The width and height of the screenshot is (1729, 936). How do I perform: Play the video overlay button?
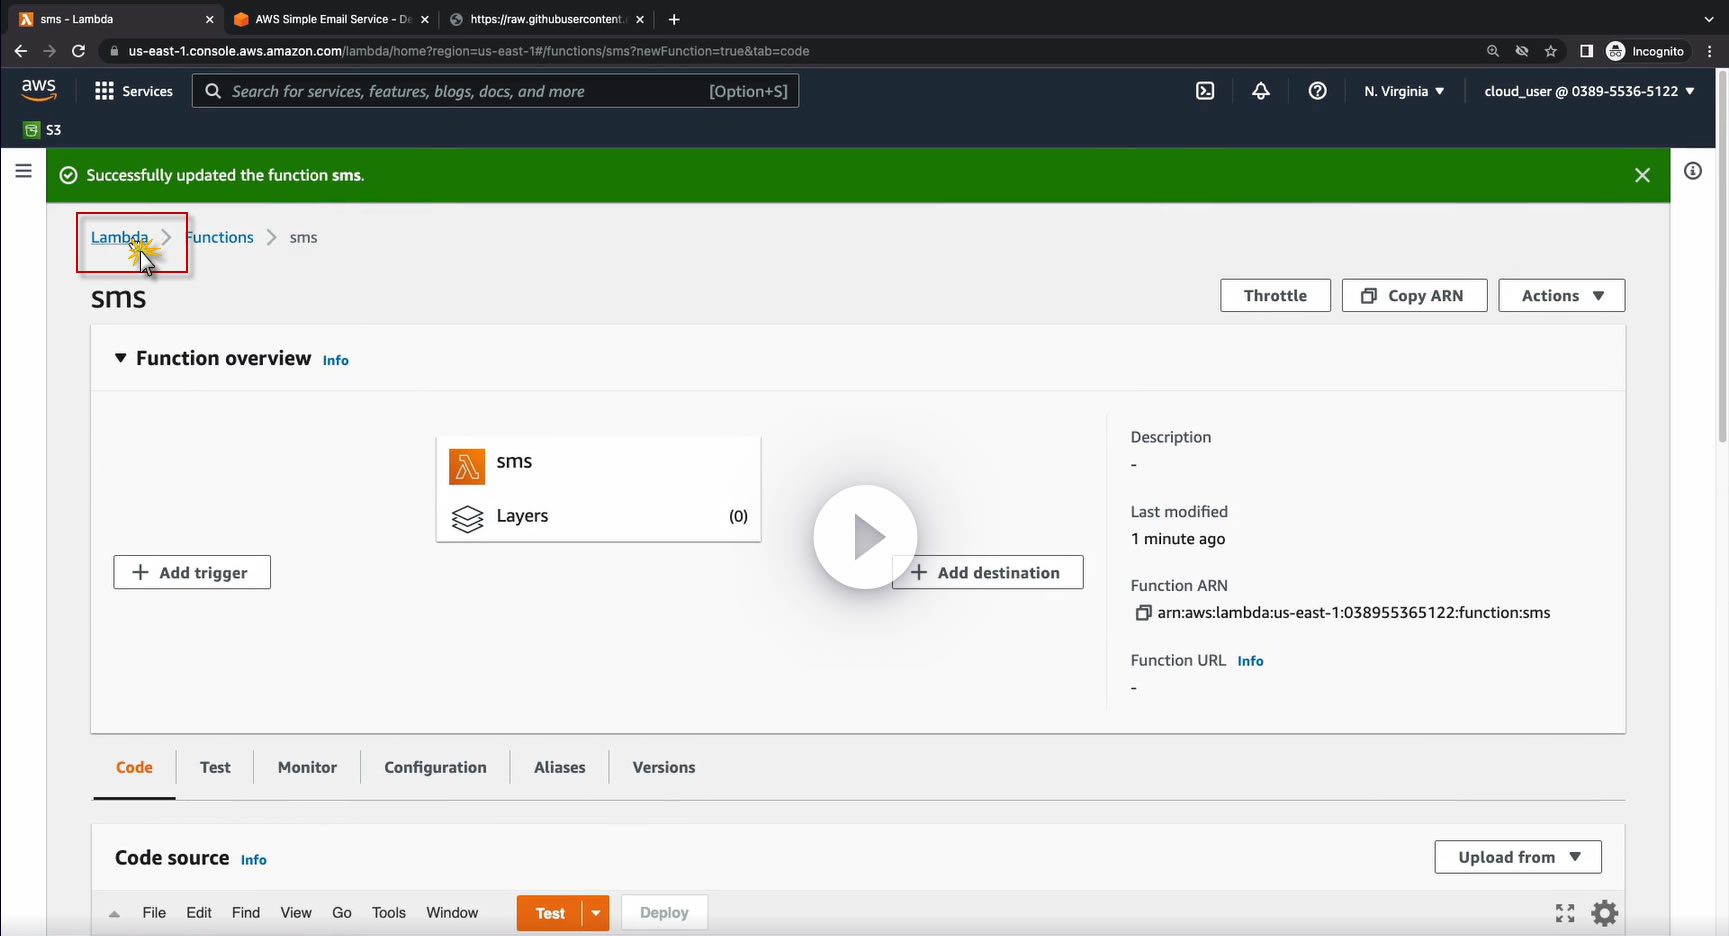pyautogui.click(x=865, y=537)
